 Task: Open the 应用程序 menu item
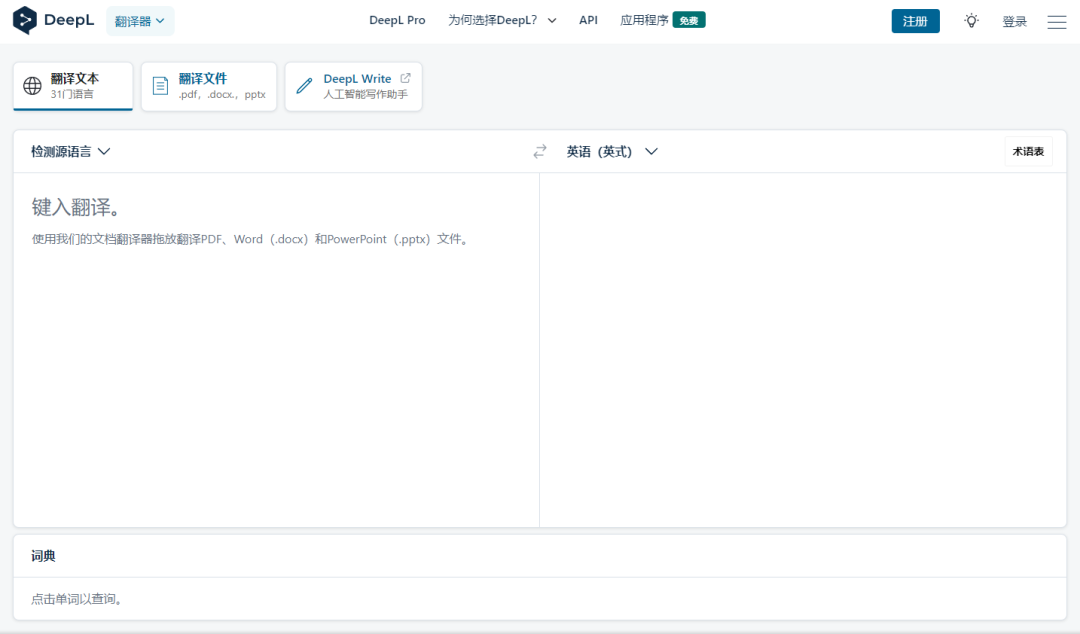(x=644, y=21)
